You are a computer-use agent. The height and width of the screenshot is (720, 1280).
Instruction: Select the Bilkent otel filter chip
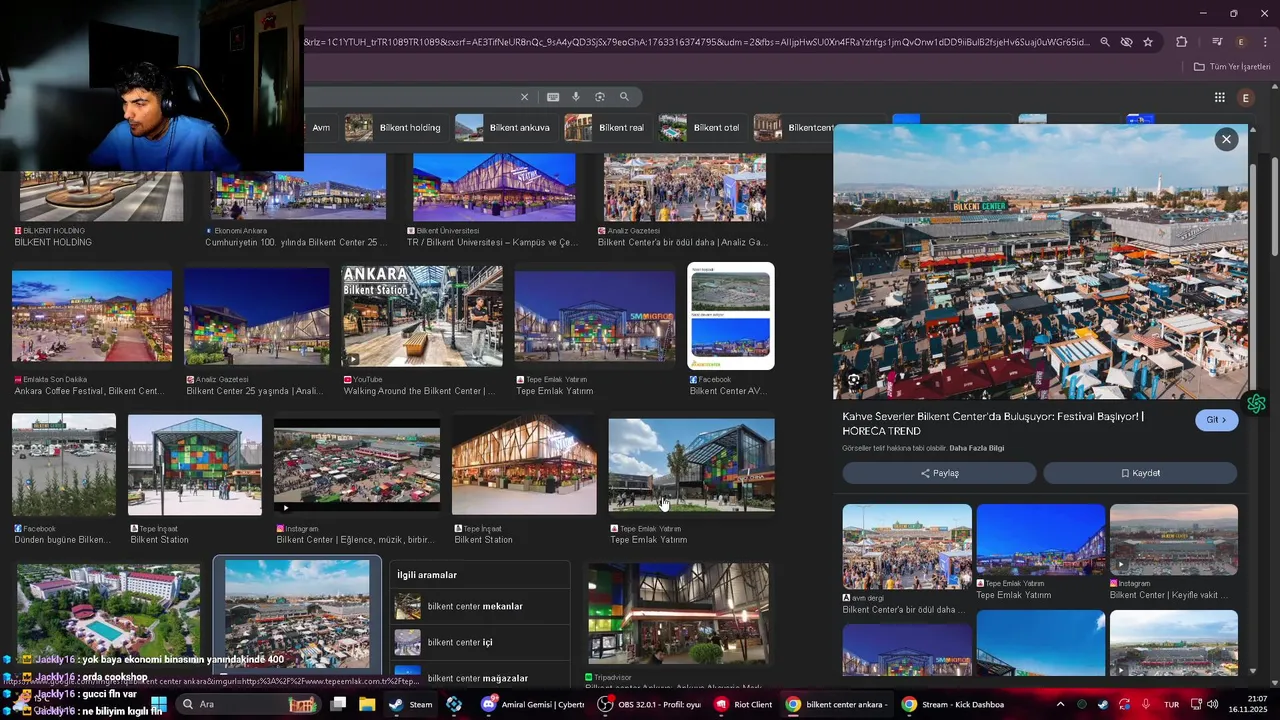(700, 128)
